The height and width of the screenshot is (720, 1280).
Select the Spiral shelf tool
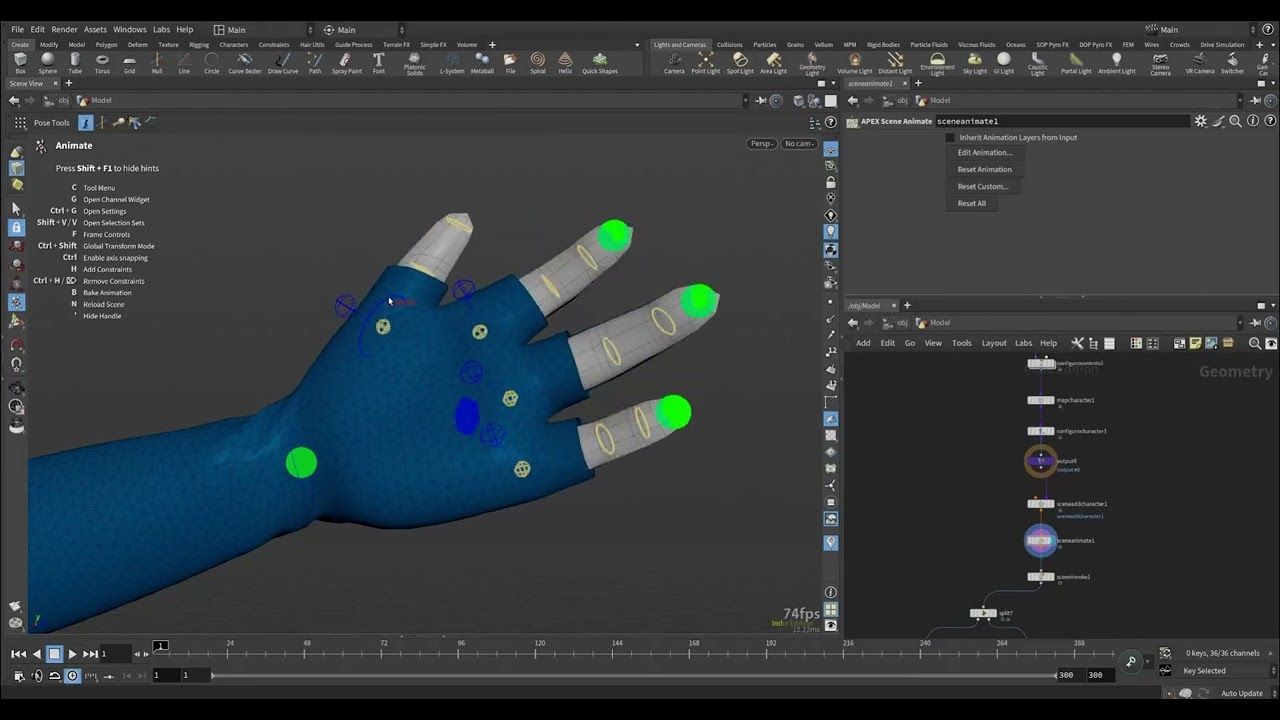538,63
